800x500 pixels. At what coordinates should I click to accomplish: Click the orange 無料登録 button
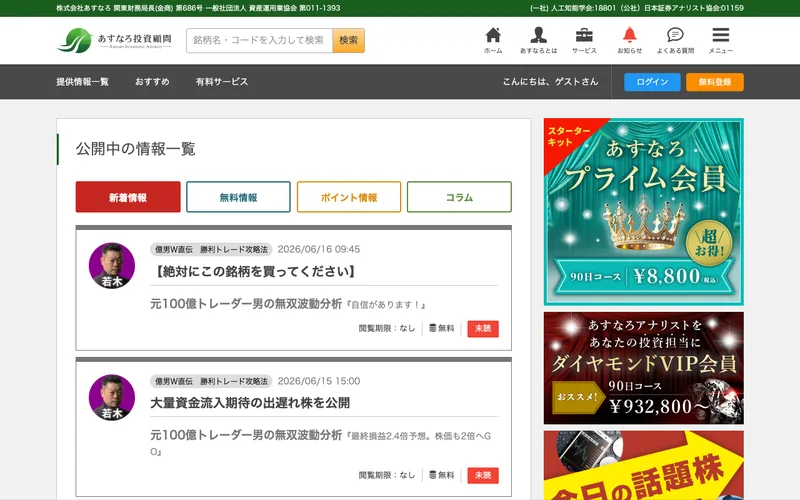[x=715, y=82]
